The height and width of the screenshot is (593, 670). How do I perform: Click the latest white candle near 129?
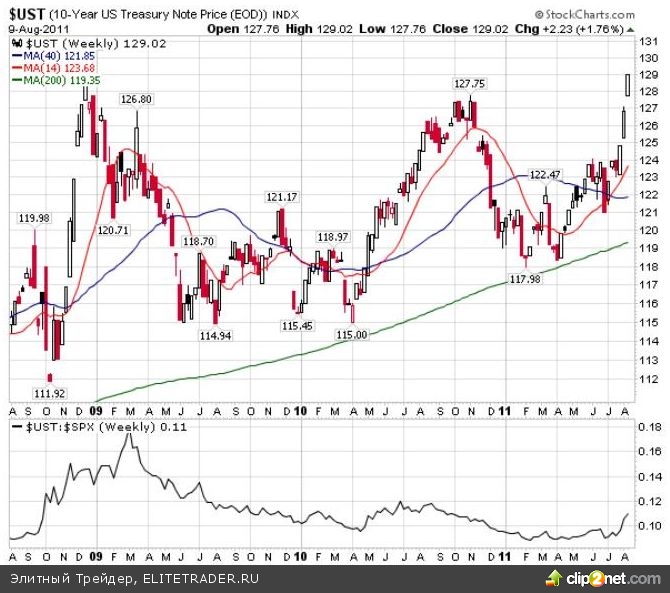click(627, 85)
